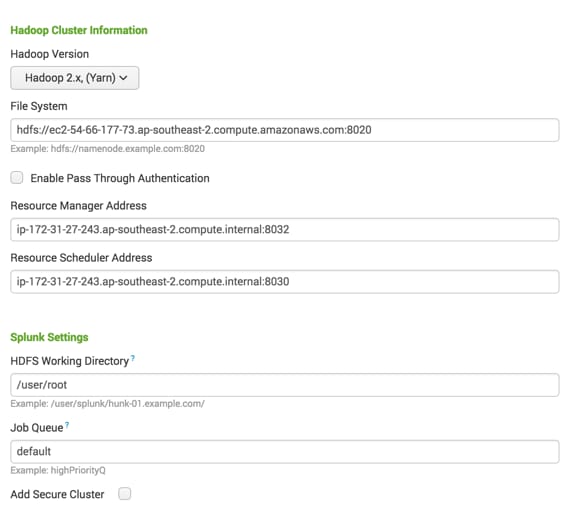Click the question mark next to HDFS Working Directory
Image resolution: width=568 pixels, height=525 pixels.
coord(133,358)
